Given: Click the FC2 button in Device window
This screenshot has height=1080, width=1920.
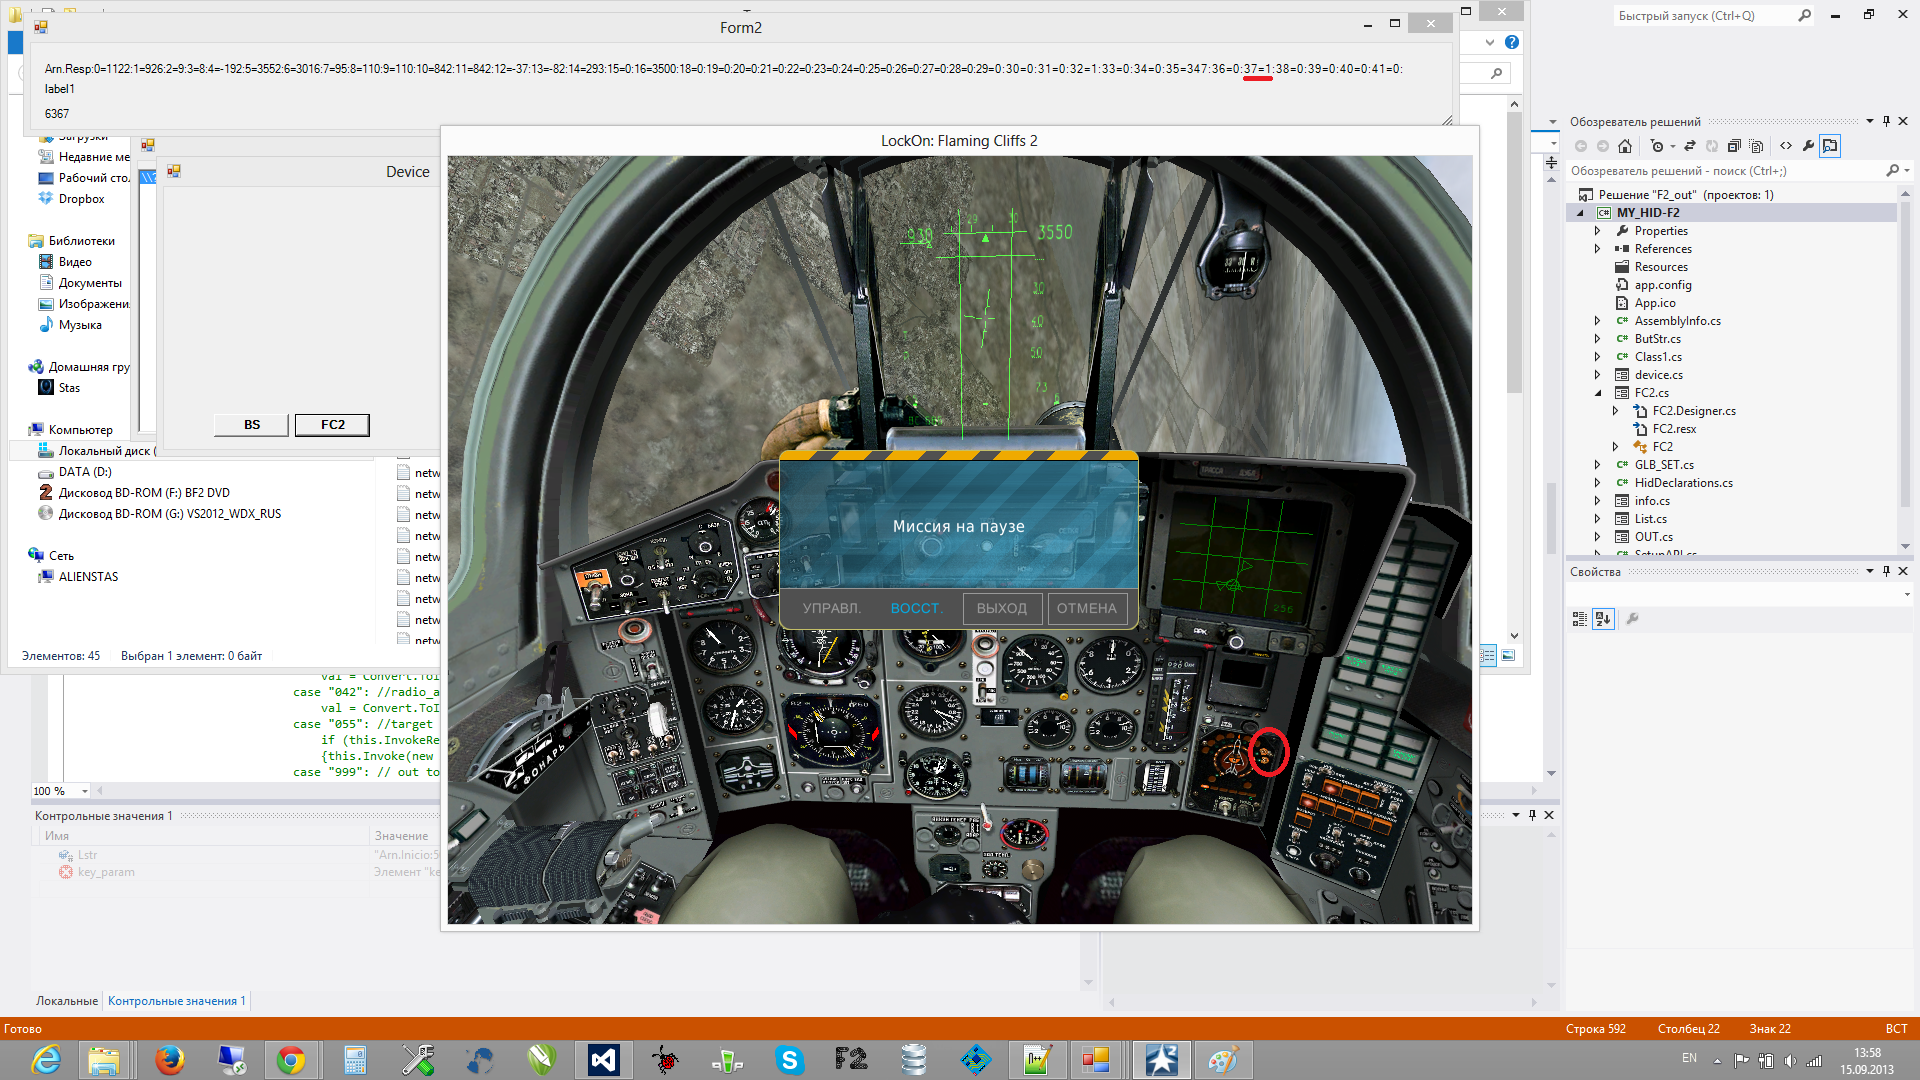Looking at the screenshot, I should click(332, 425).
